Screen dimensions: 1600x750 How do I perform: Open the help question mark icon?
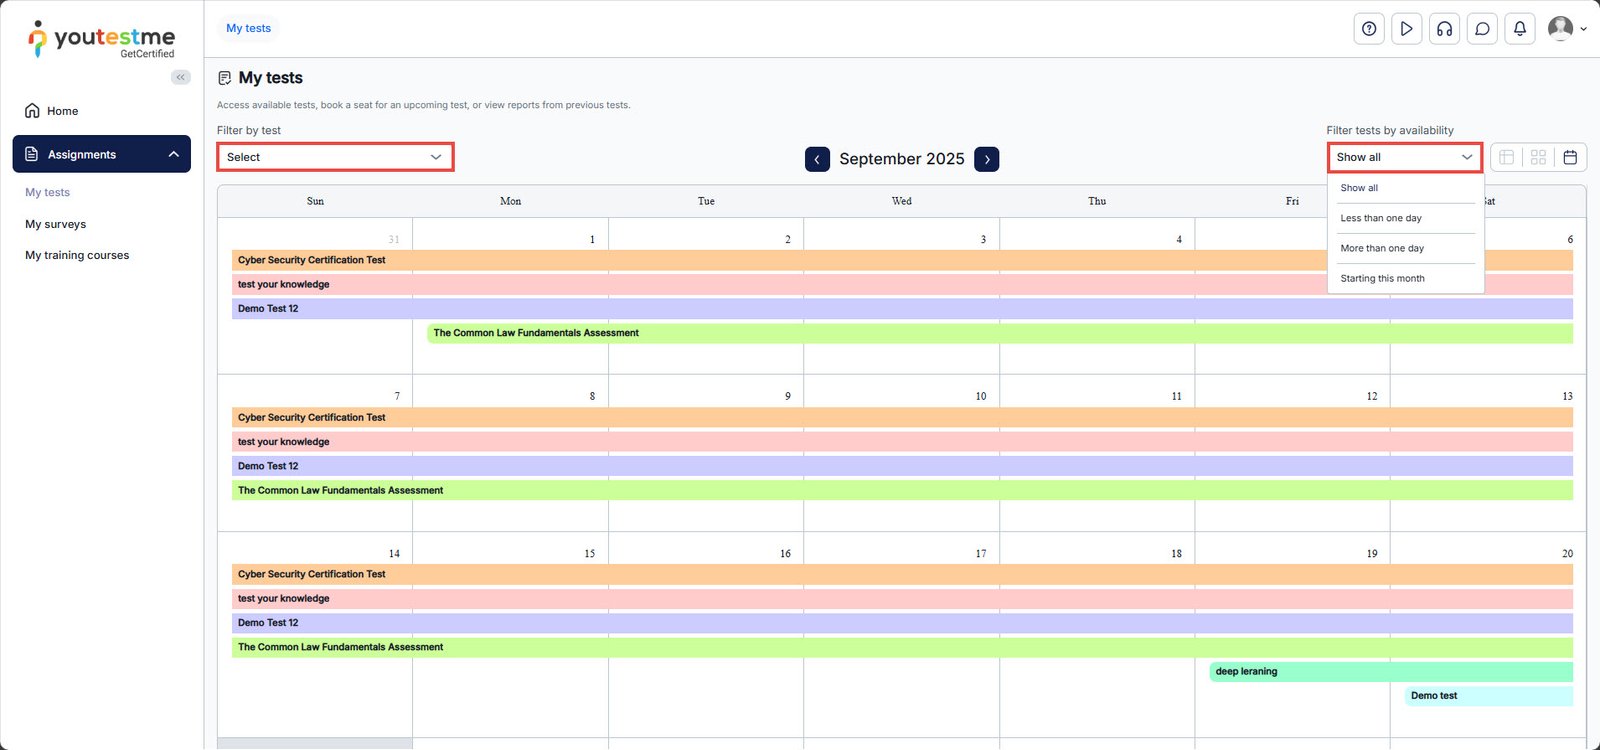coord(1369,29)
